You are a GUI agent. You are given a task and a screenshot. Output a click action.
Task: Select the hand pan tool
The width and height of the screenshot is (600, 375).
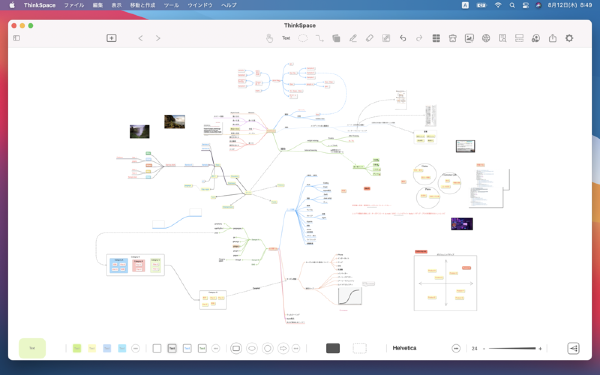269,38
